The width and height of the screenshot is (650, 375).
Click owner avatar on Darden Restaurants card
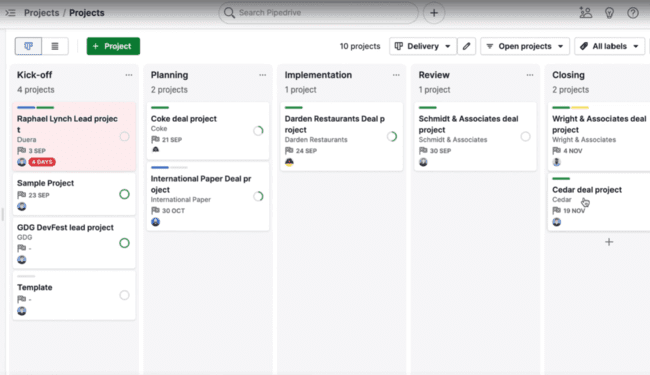(x=289, y=162)
